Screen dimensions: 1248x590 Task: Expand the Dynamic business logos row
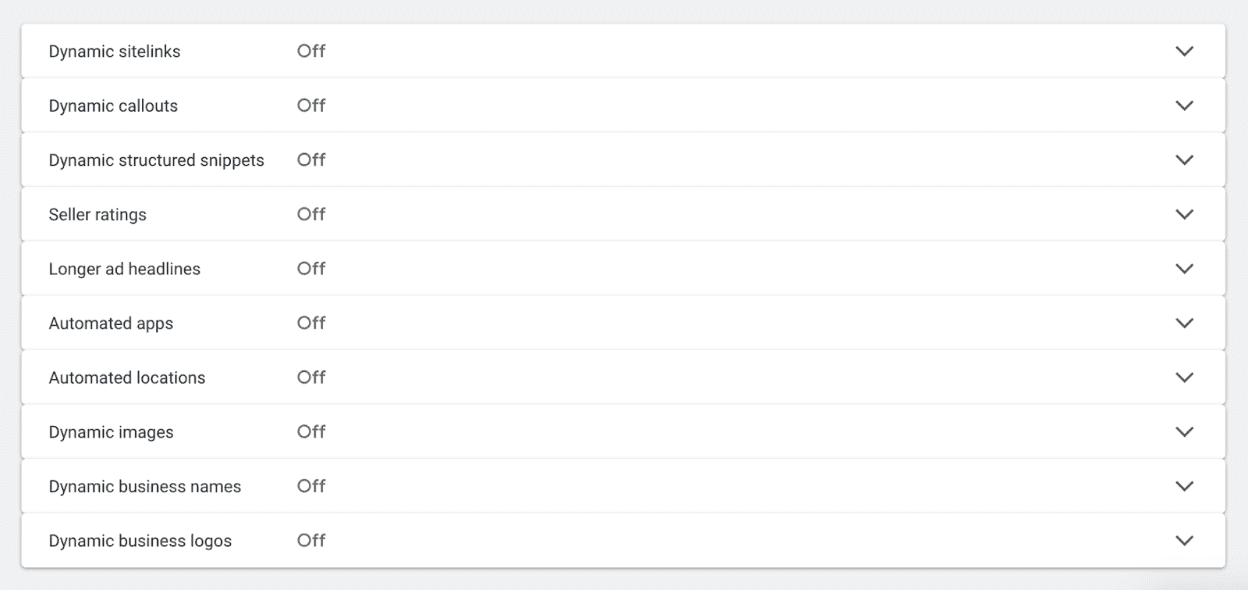[x=1184, y=540]
